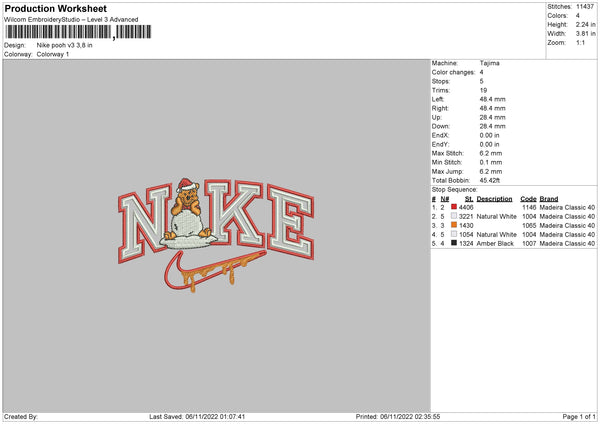Click the barcode under the worksheet title
This screenshot has height=424, width=600.
pos(78,32)
